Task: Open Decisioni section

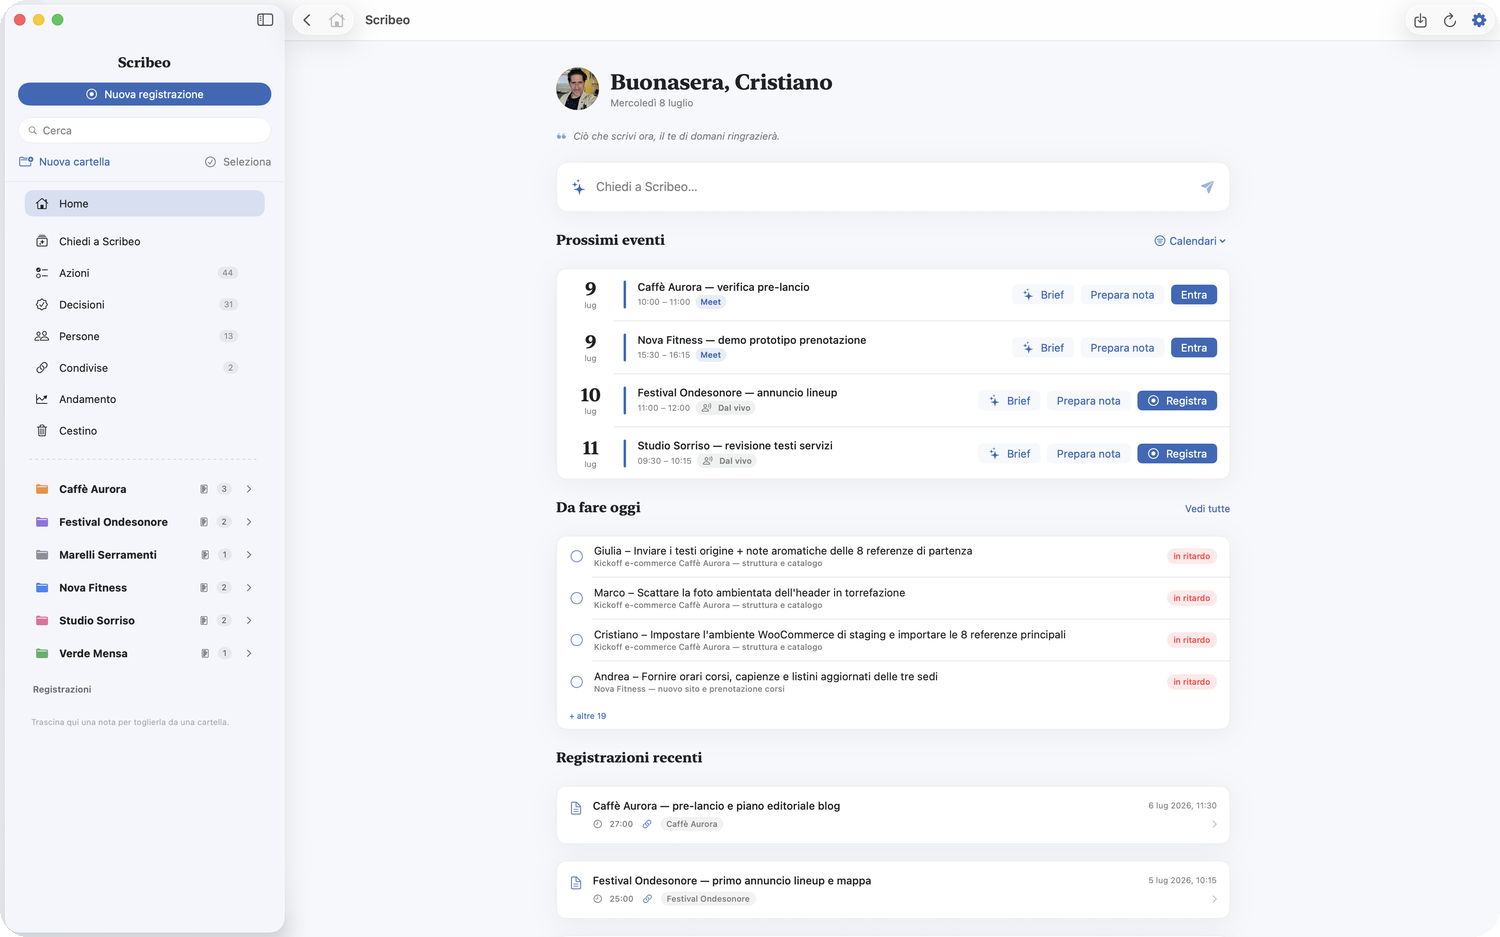Action: [x=144, y=305]
